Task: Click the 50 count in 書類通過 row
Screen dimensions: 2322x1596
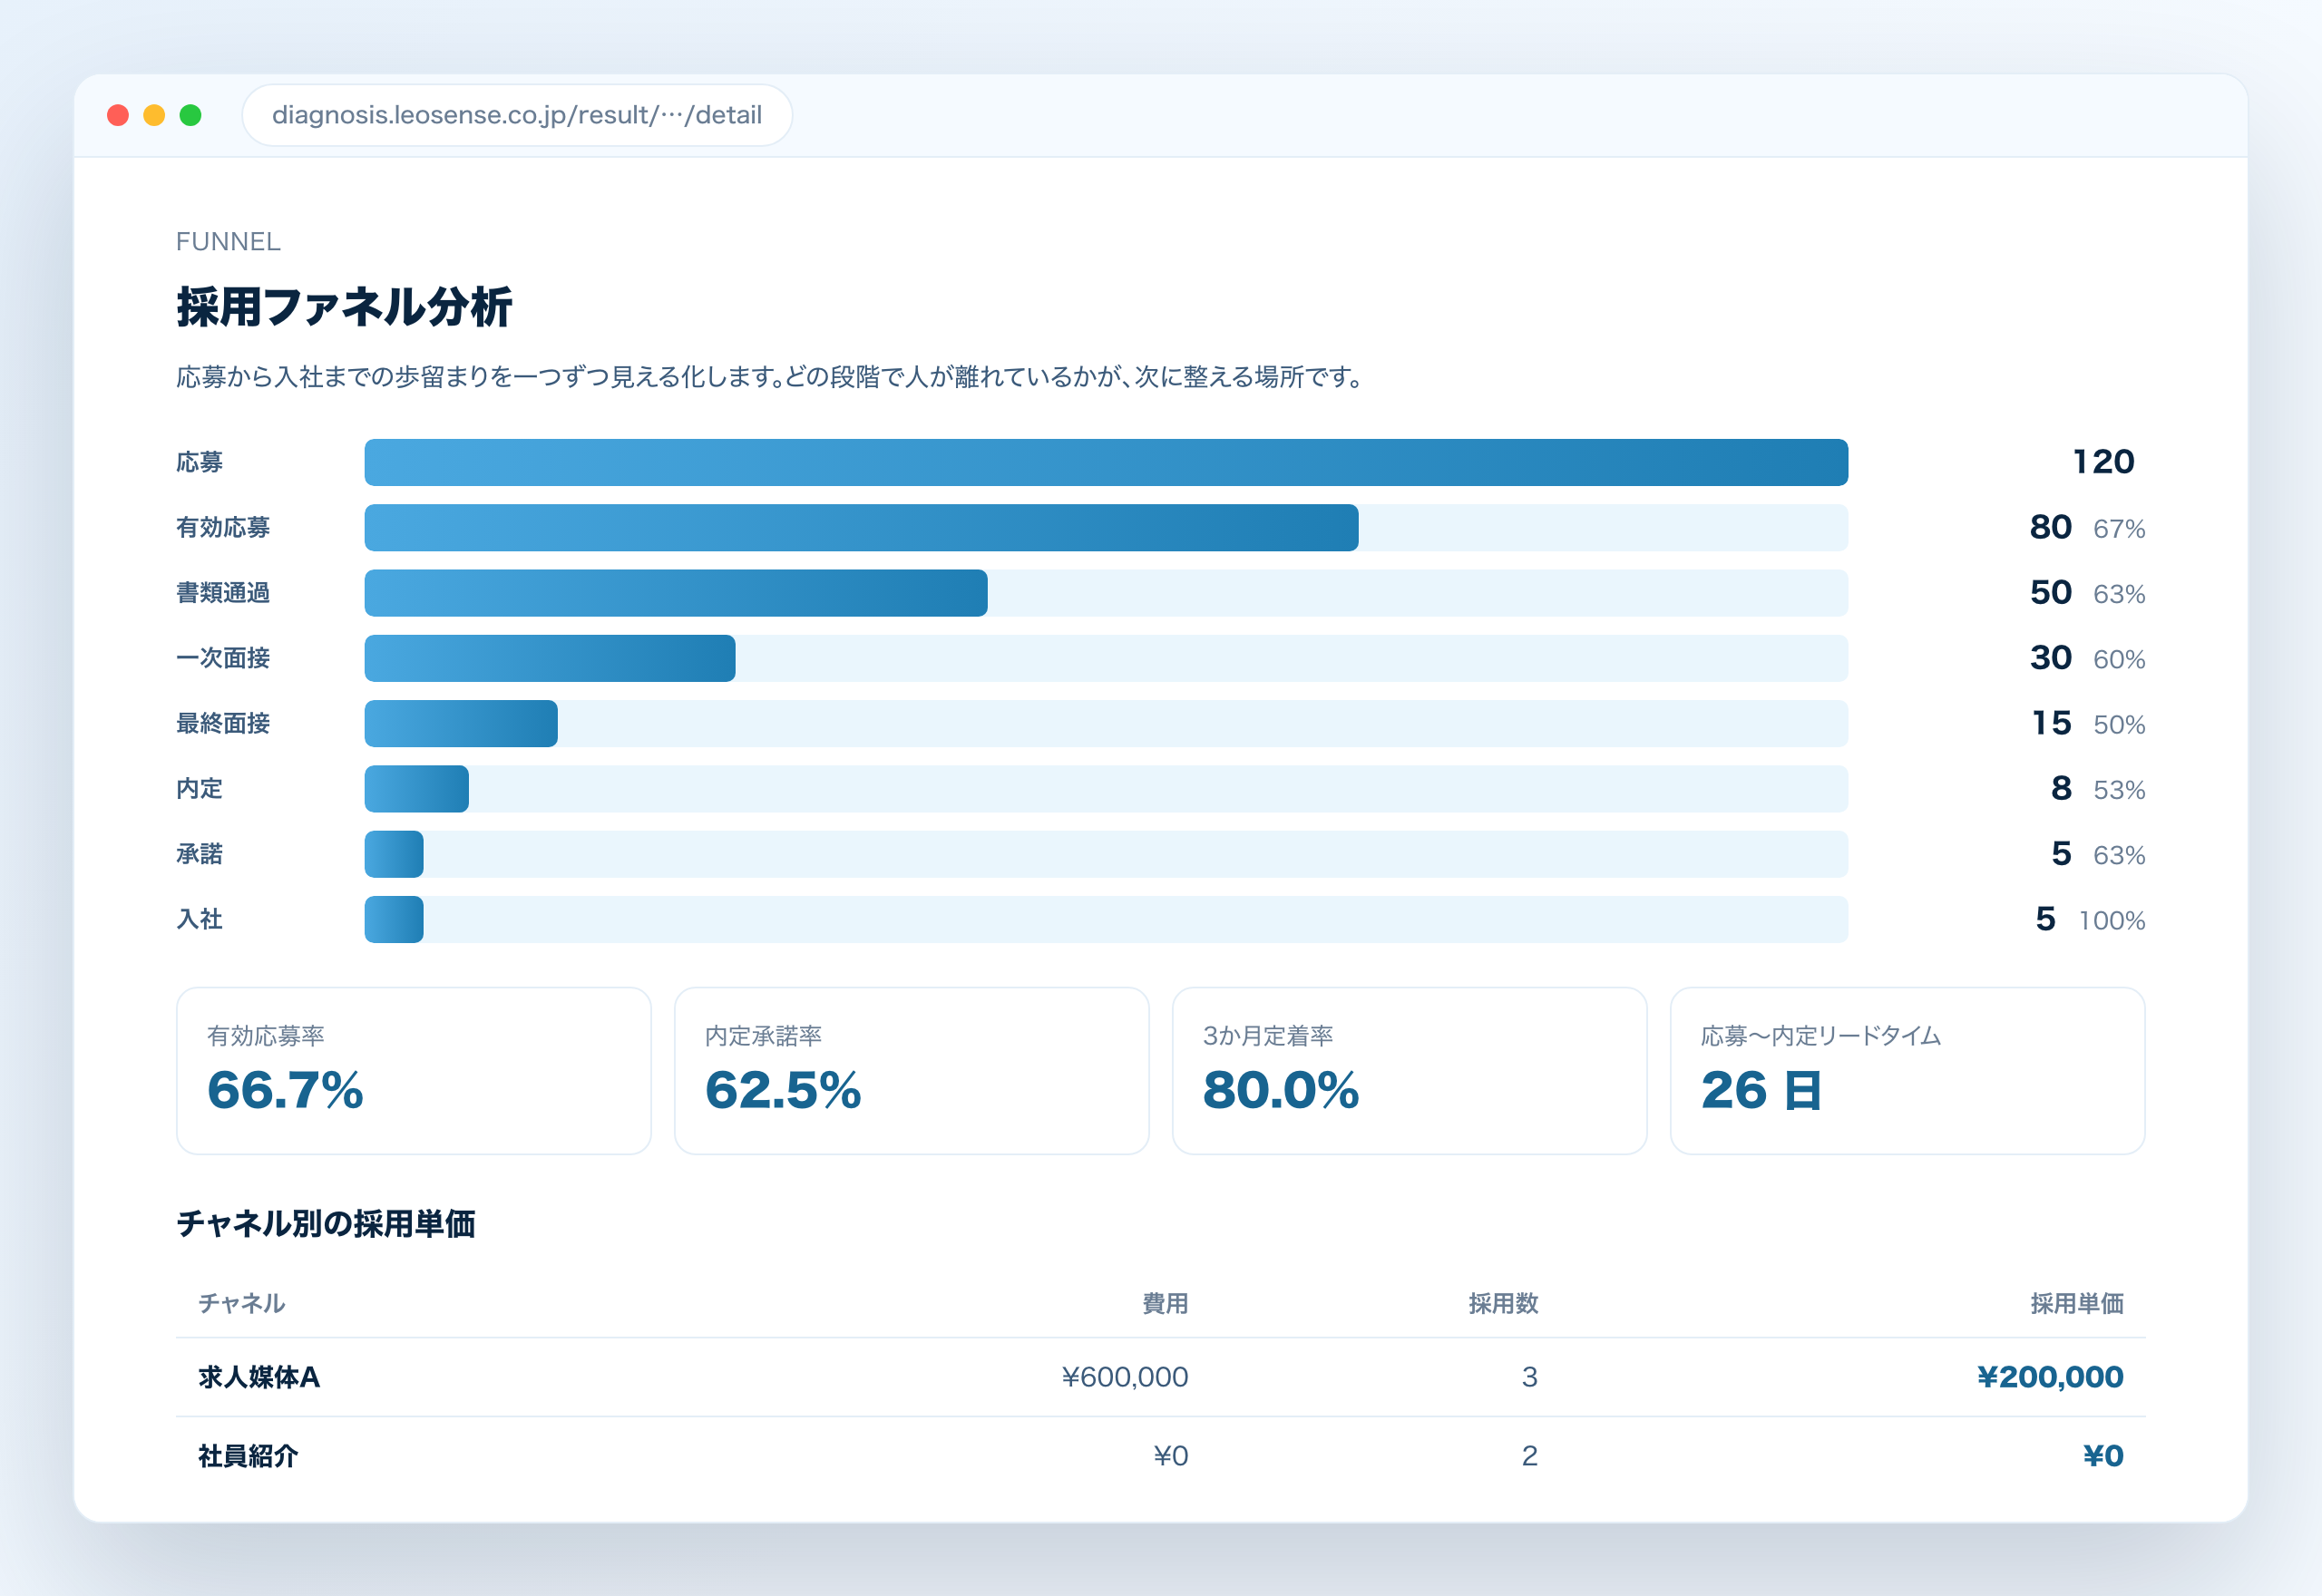Action: tap(2050, 593)
